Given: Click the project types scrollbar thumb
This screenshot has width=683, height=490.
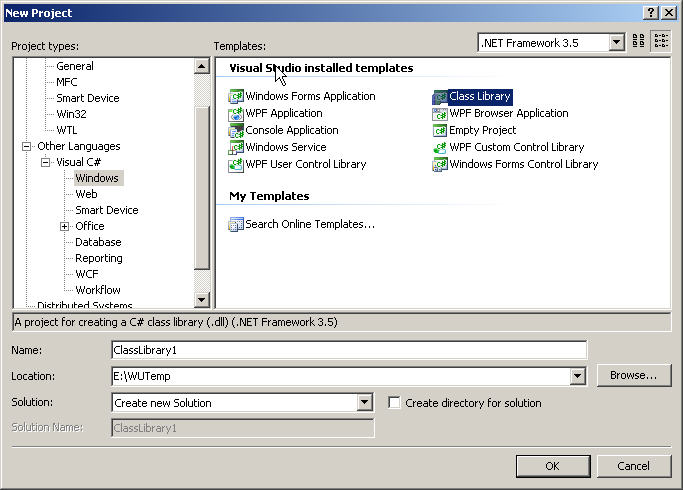Looking at the screenshot, I should (x=201, y=187).
